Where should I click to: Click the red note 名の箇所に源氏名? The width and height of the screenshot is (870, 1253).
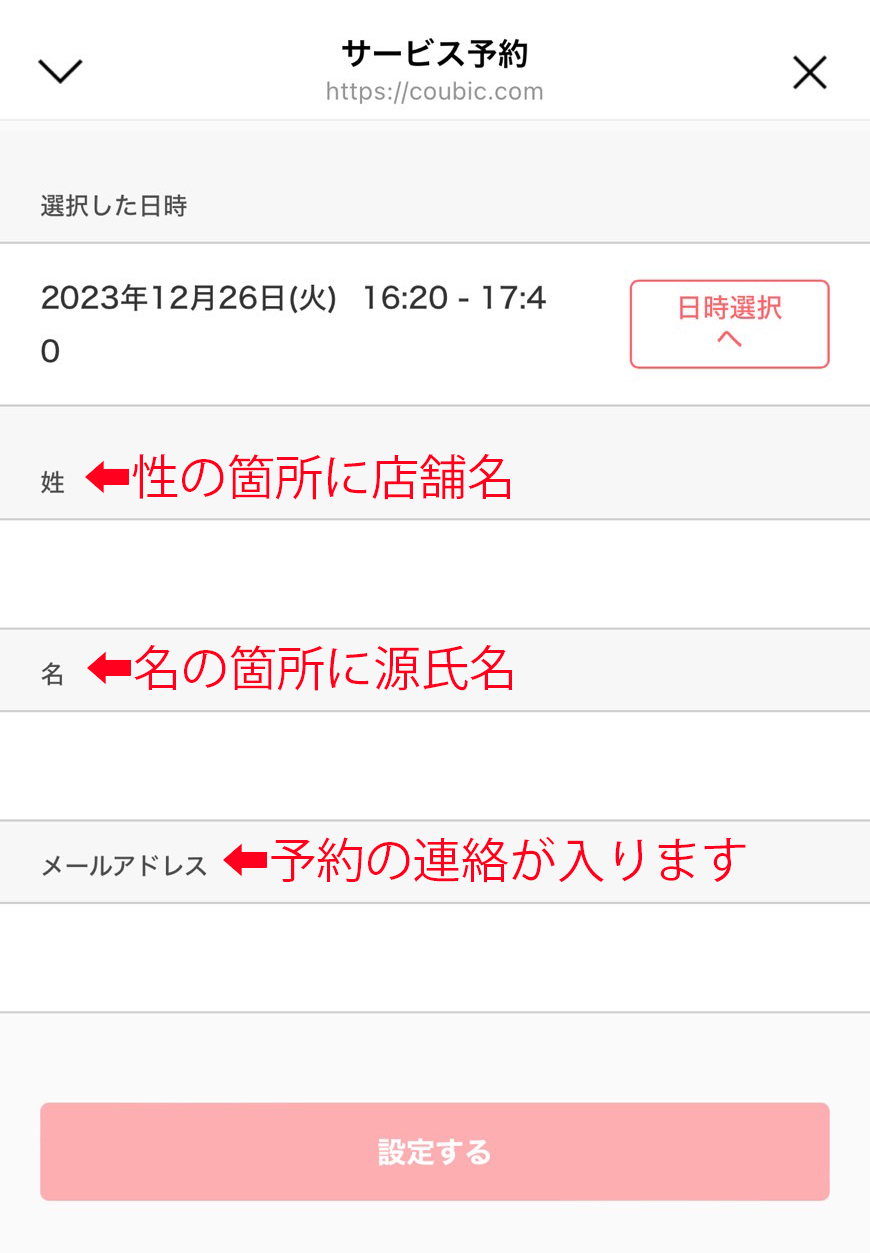tap(325, 669)
